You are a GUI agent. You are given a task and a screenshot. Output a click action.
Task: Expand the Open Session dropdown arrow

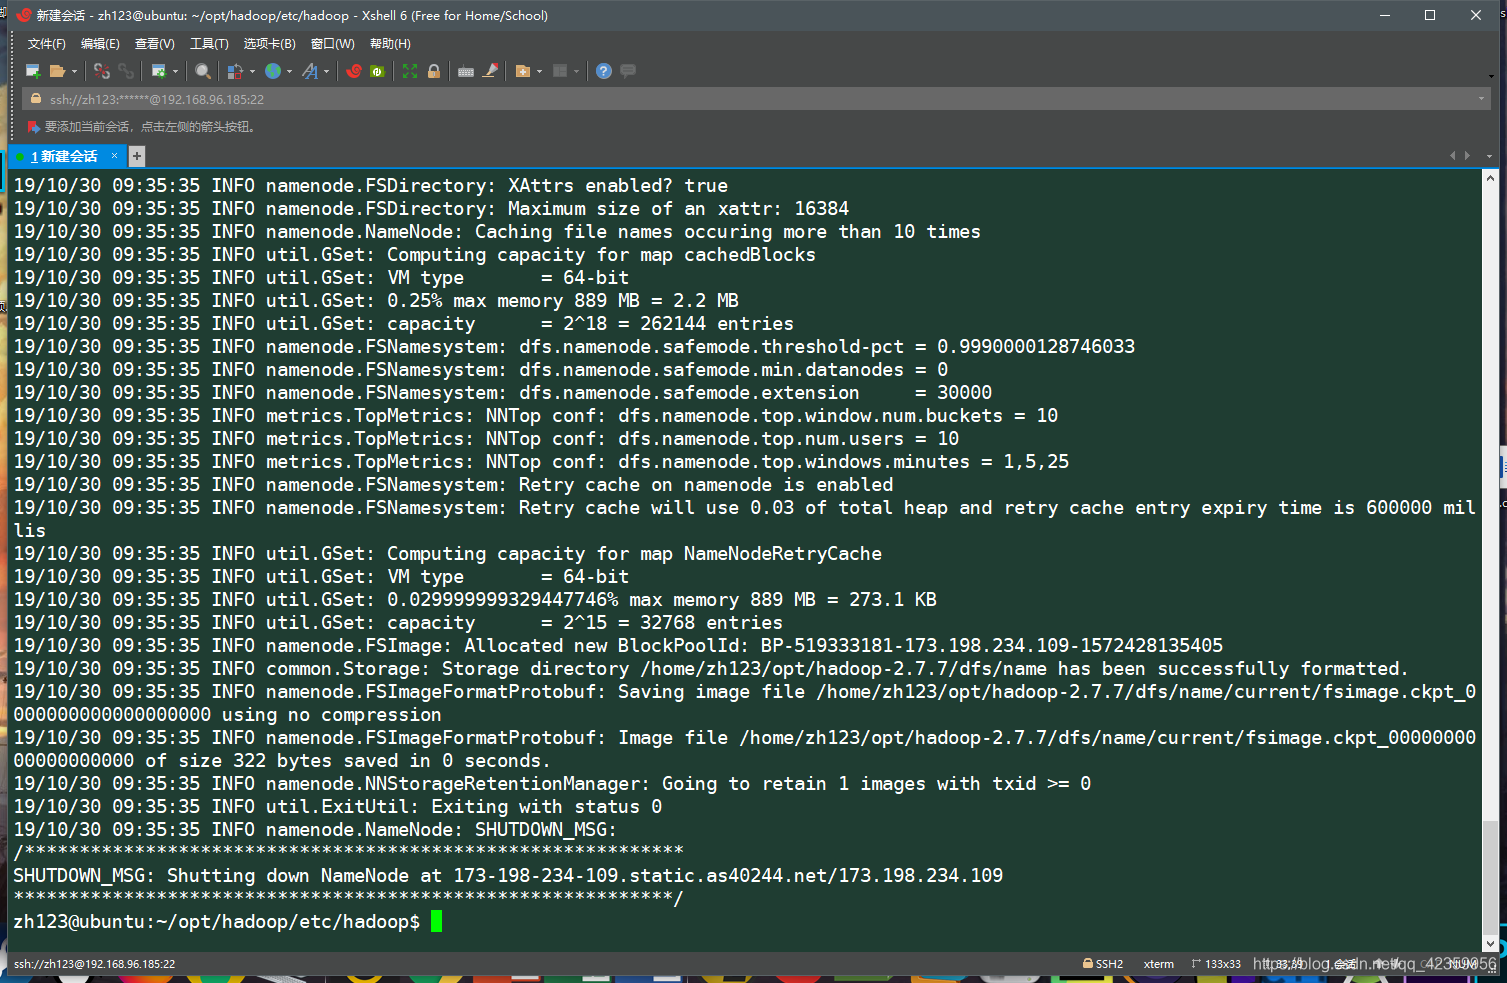tap(74, 71)
